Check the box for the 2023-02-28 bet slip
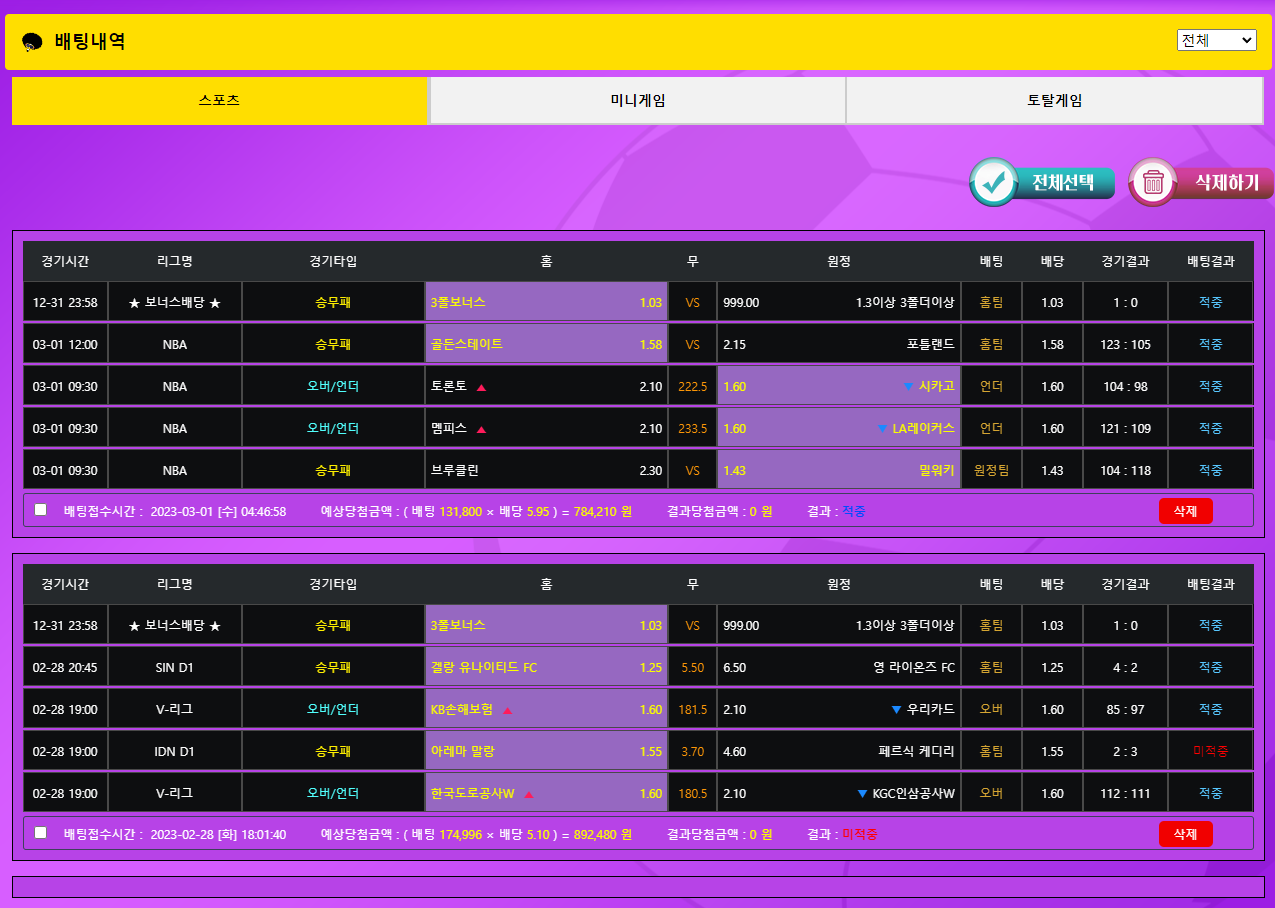This screenshot has height=908, width=1275. click(41, 832)
